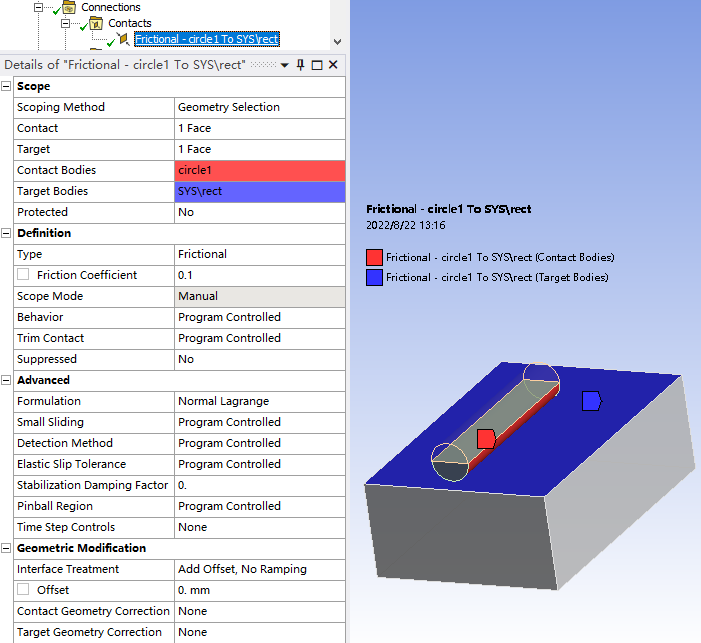Collapse the Geometric Modification section
The image size is (701, 643).
tap(6, 548)
